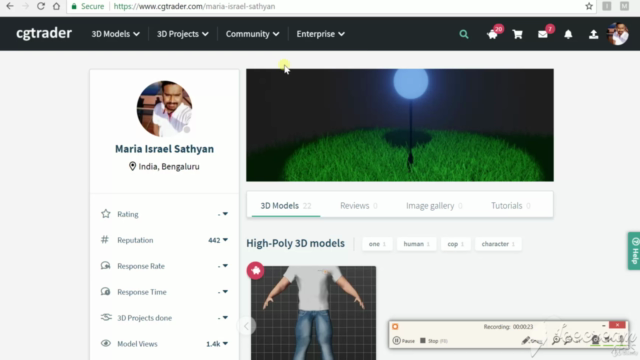
Task: Expand the Rating dropdown arrow
Action: (225, 214)
